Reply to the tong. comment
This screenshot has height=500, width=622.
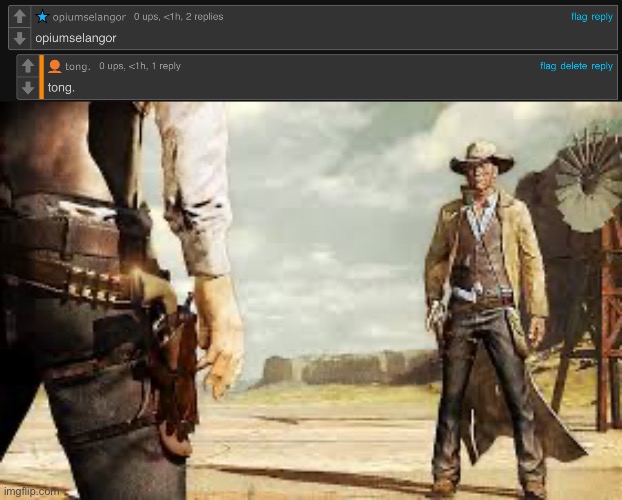602,66
